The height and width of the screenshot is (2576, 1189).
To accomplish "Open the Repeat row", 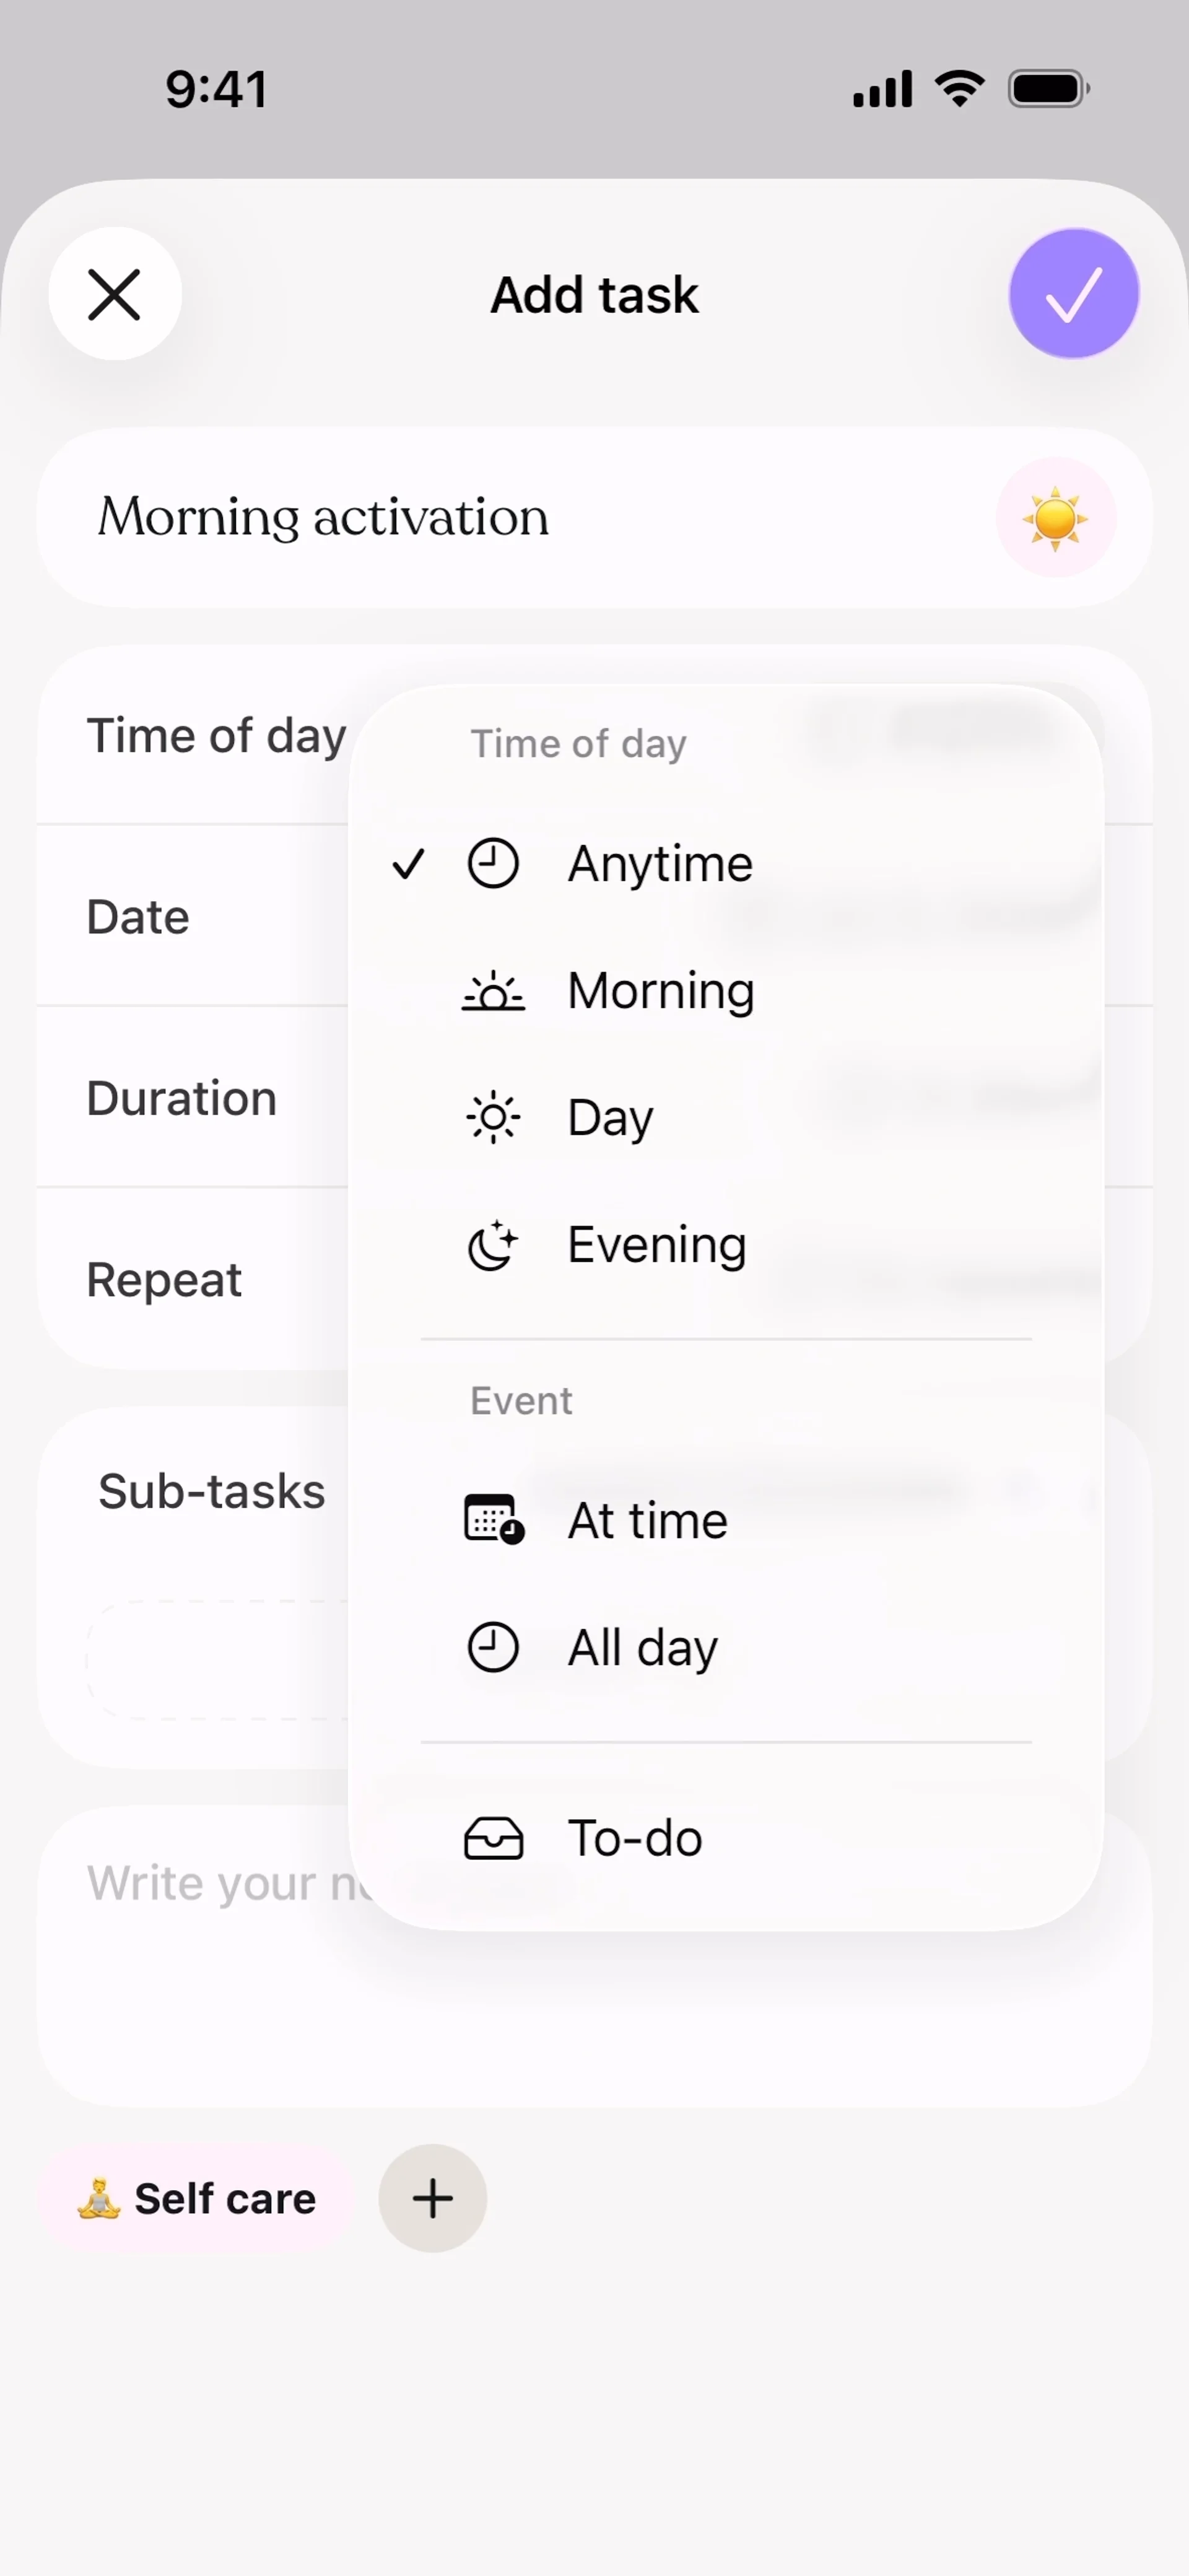I will pyautogui.click(x=164, y=1280).
